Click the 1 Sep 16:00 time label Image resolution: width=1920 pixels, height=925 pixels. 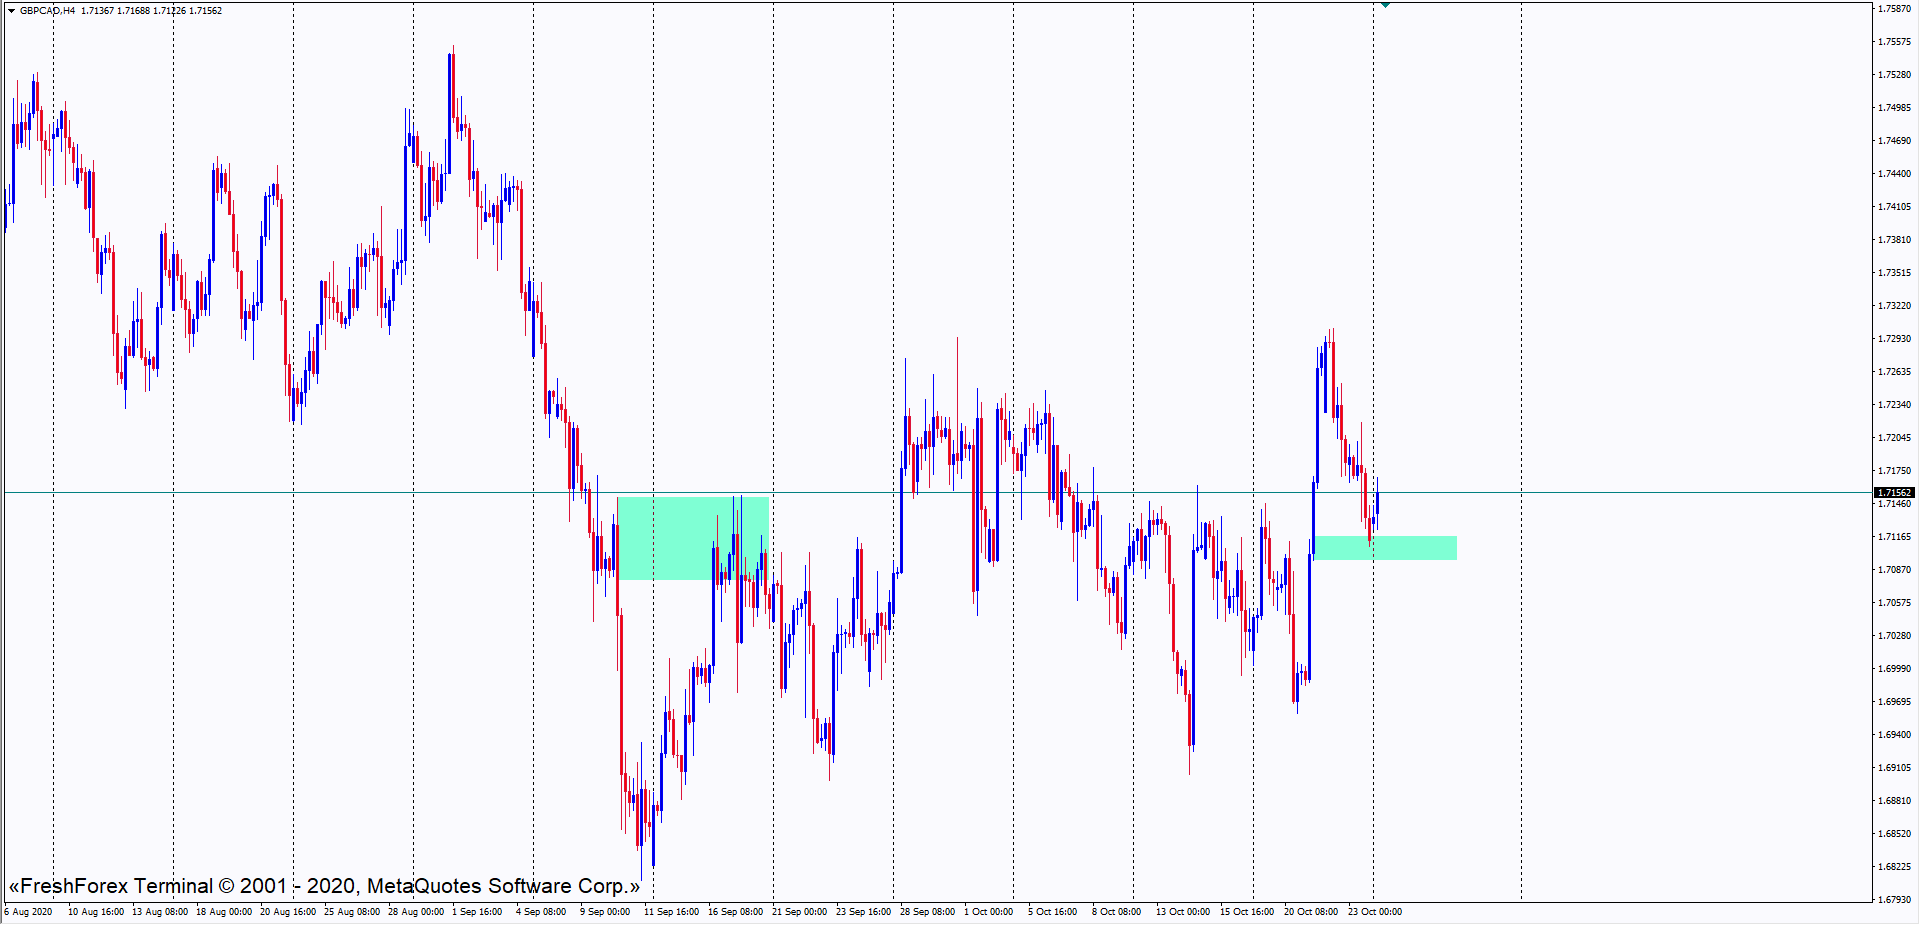(x=477, y=912)
